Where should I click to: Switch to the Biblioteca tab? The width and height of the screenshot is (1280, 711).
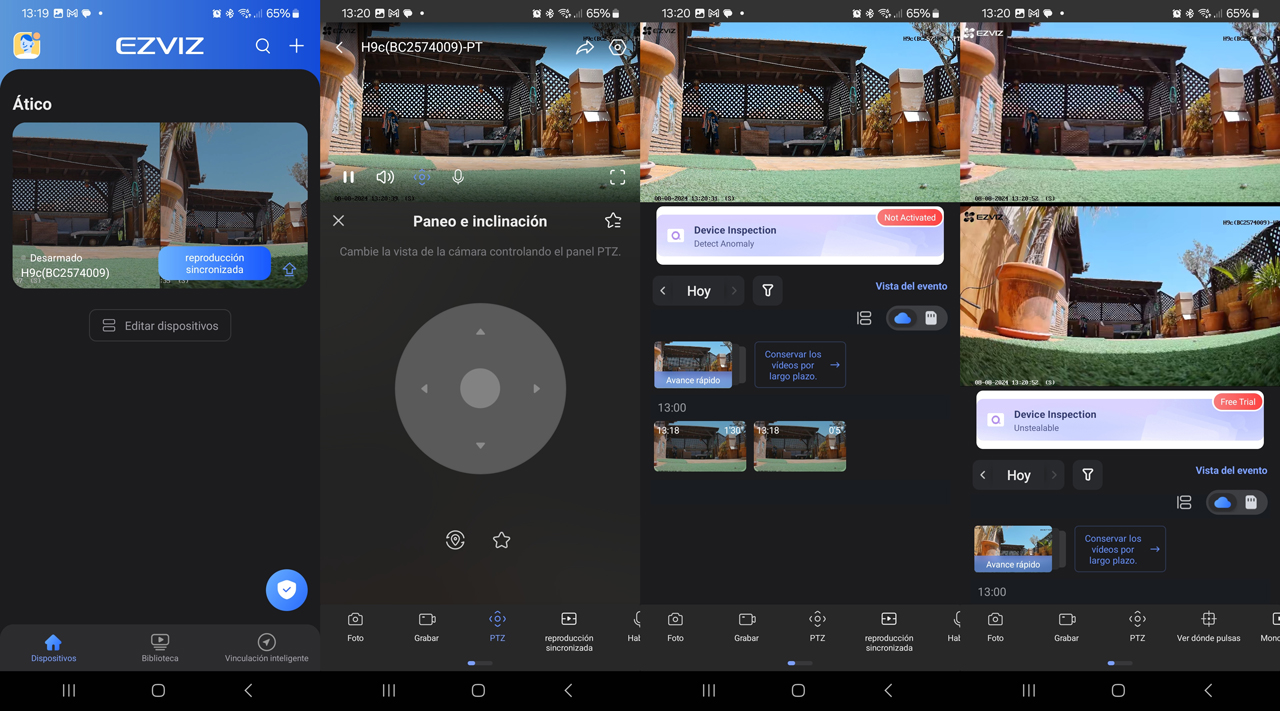point(160,647)
